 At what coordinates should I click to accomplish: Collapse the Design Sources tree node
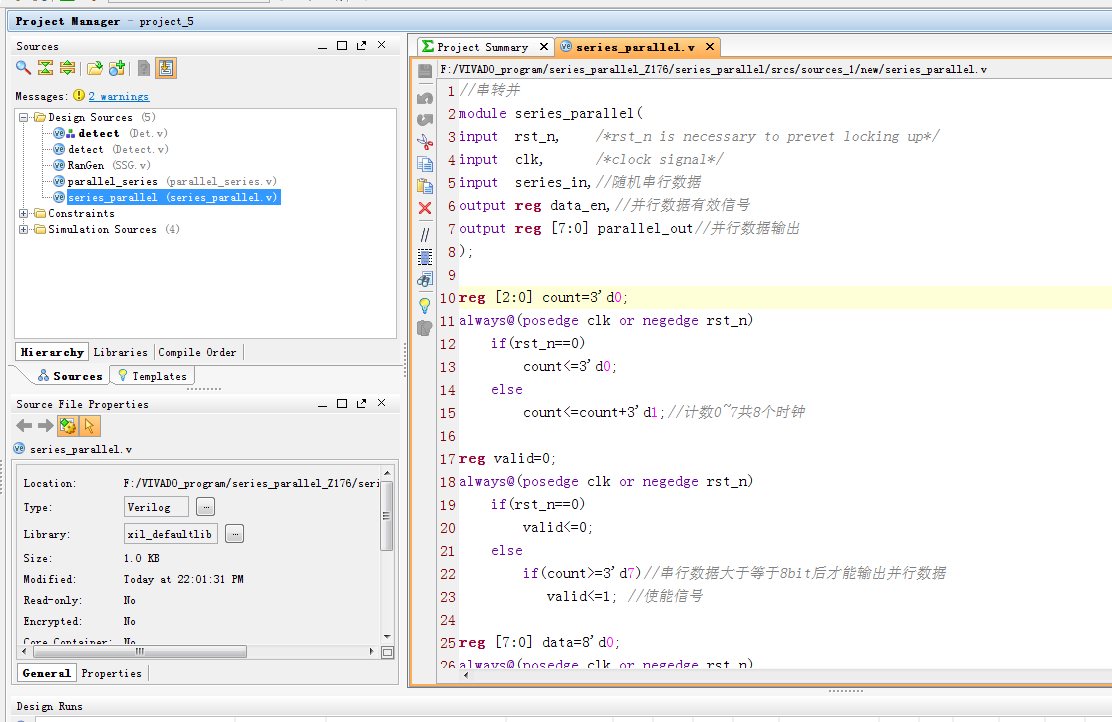click(x=23, y=118)
